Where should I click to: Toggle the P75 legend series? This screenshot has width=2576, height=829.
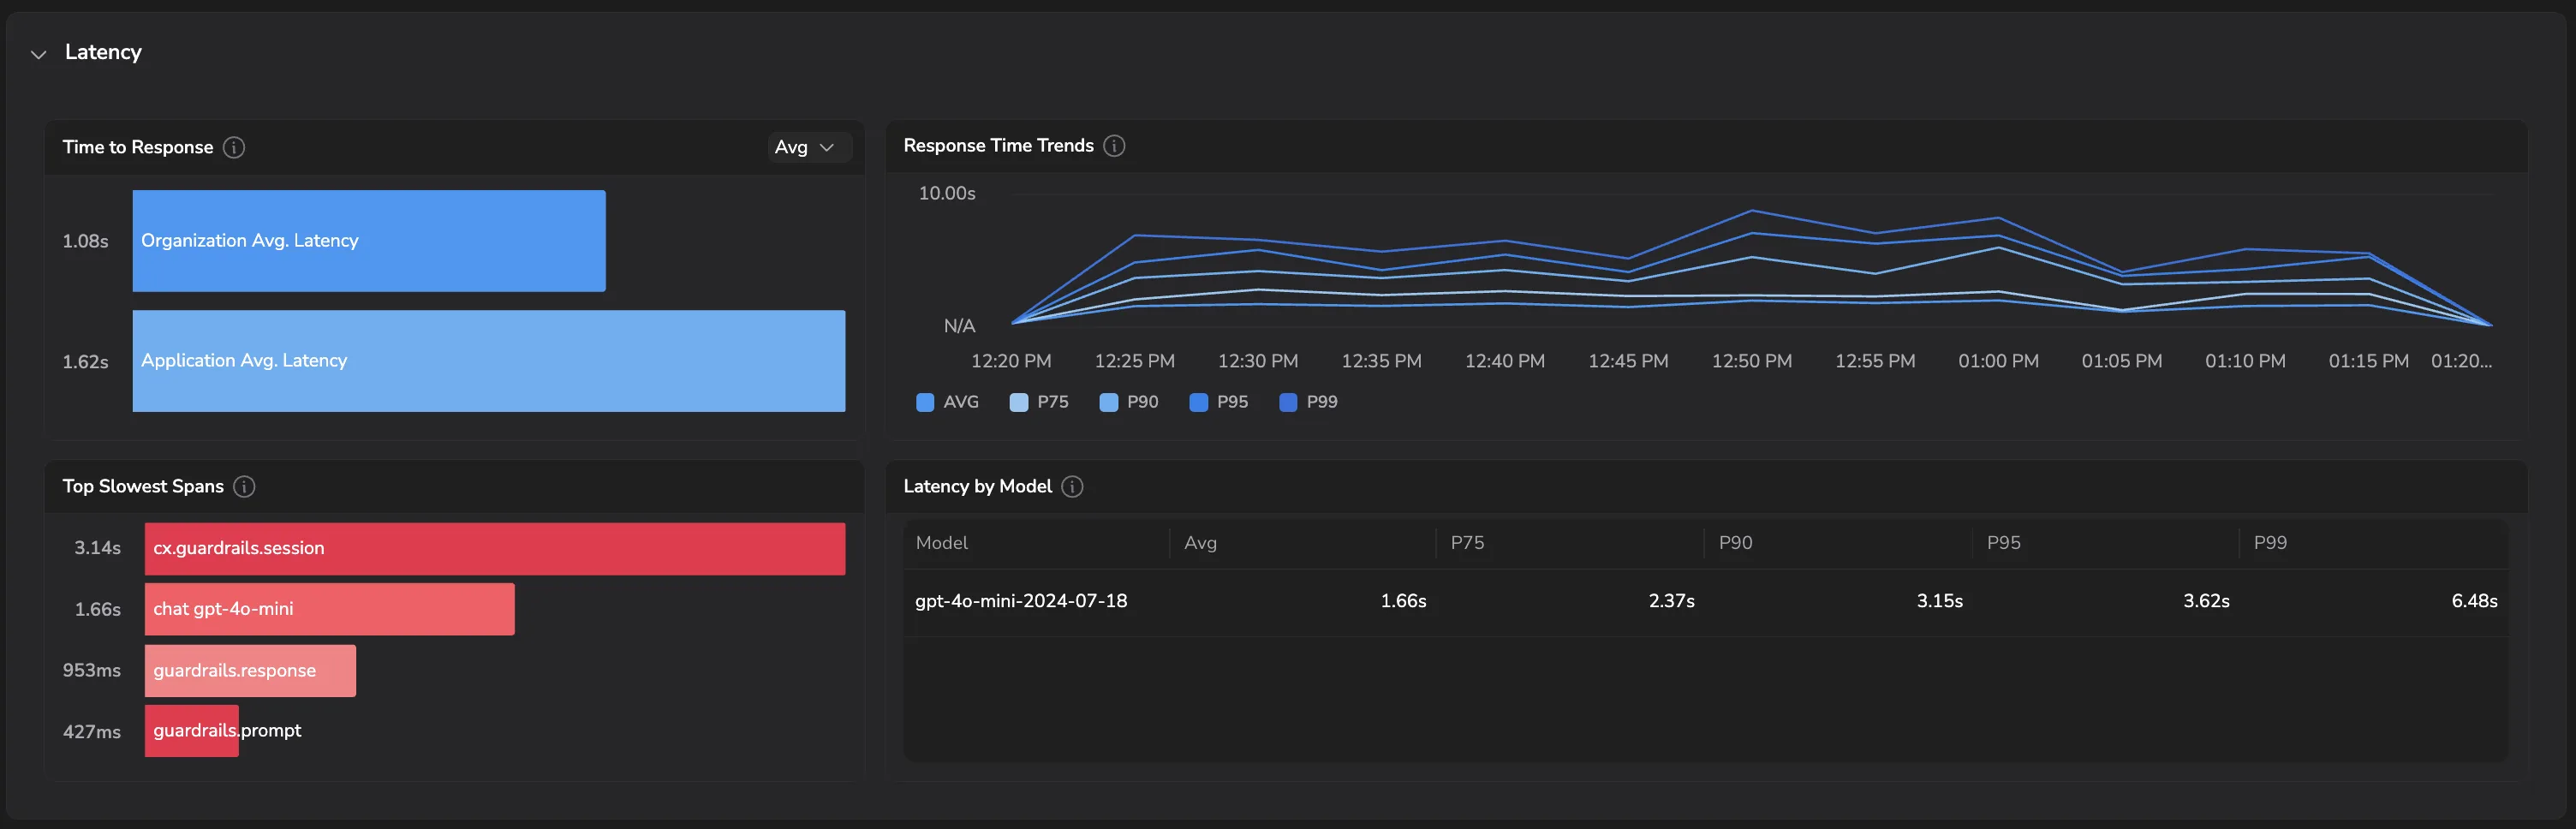click(x=1039, y=402)
